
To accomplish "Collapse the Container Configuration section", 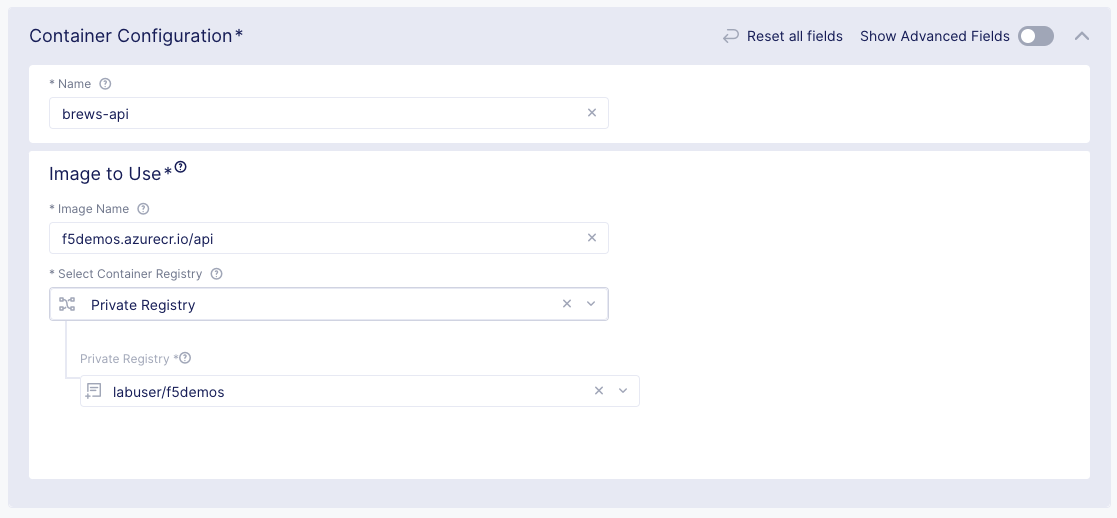I will click(x=1081, y=36).
